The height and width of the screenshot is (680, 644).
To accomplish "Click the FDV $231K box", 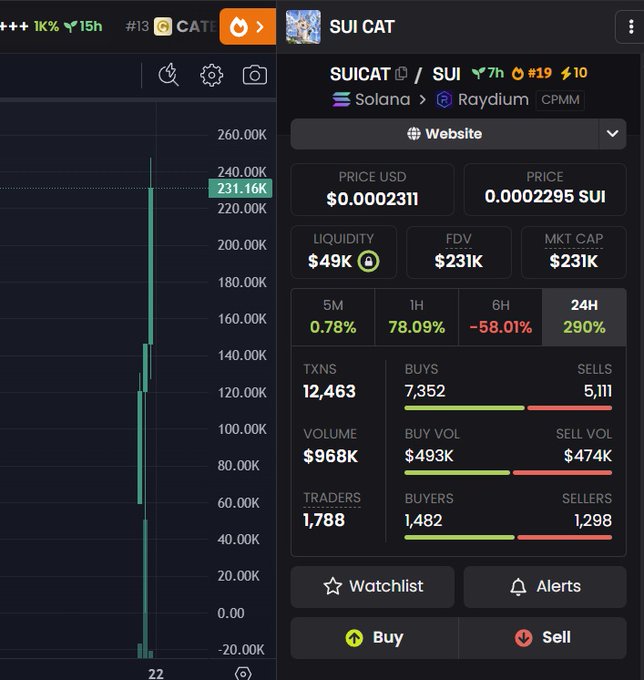I will (458, 252).
